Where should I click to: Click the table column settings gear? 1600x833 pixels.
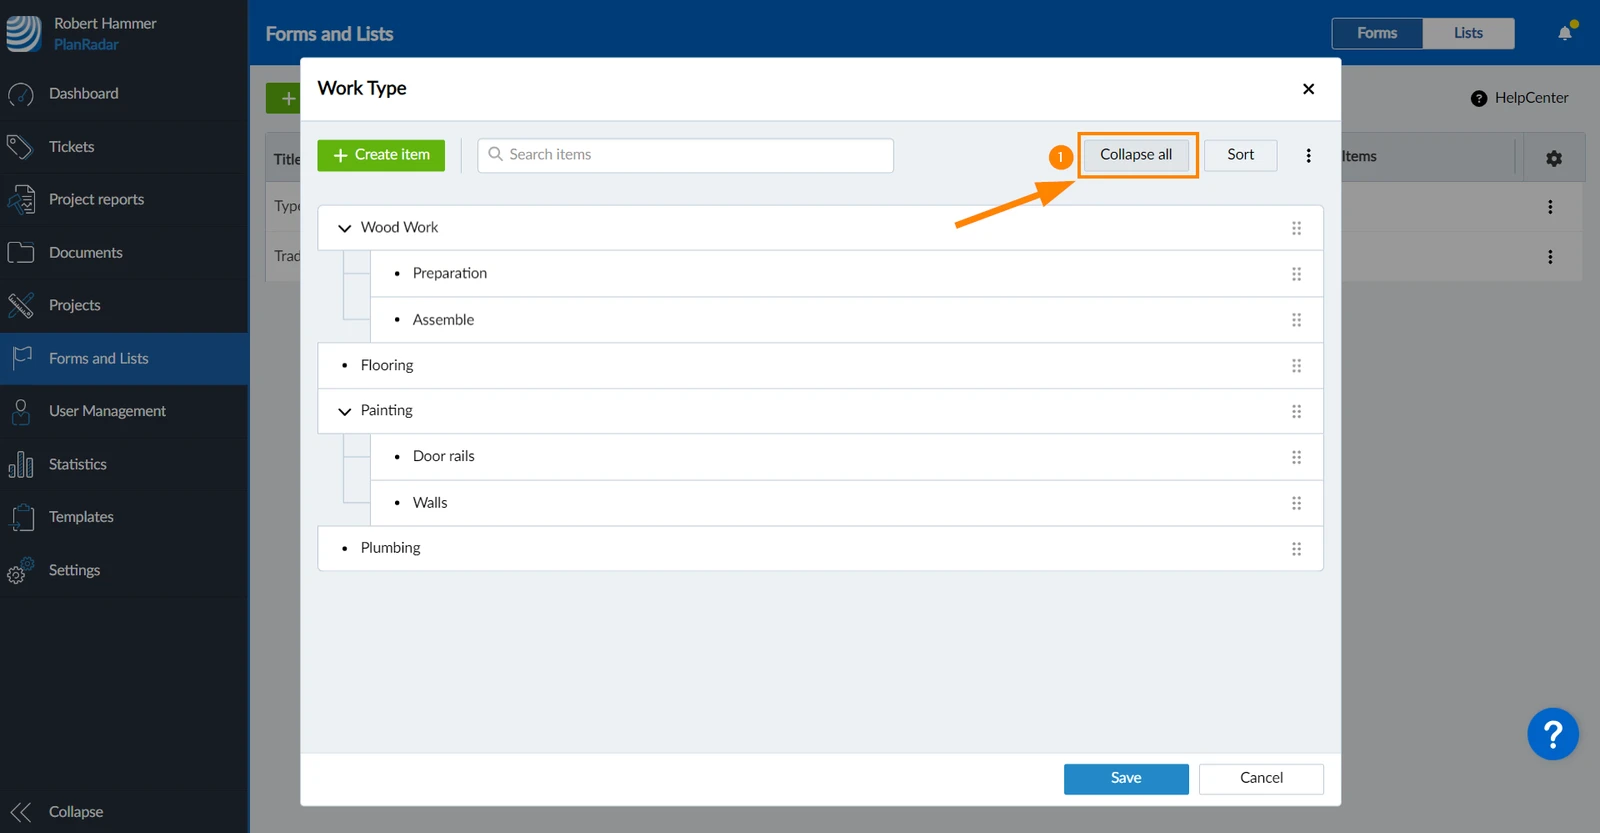point(1554,158)
